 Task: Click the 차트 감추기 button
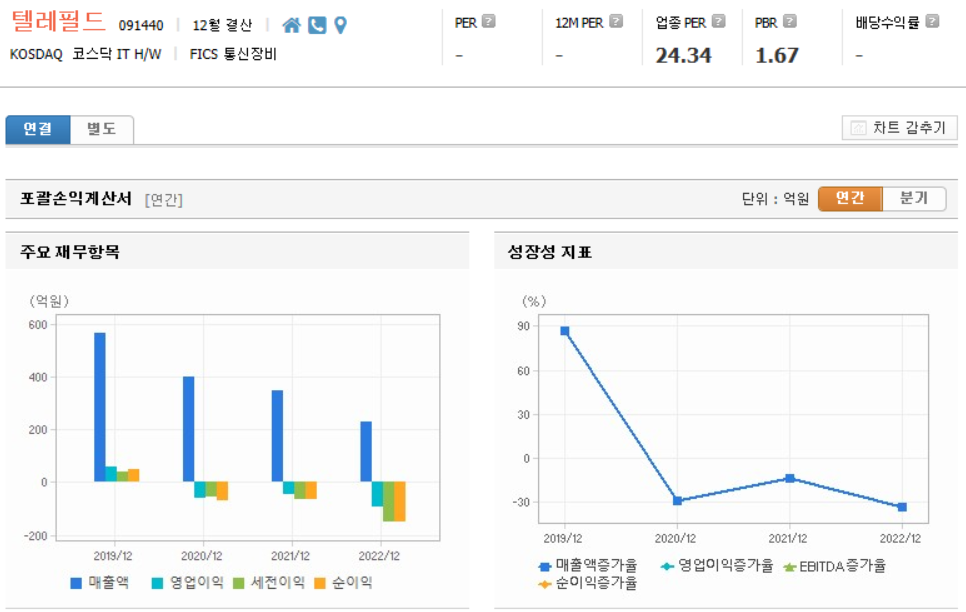pos(897,127)
